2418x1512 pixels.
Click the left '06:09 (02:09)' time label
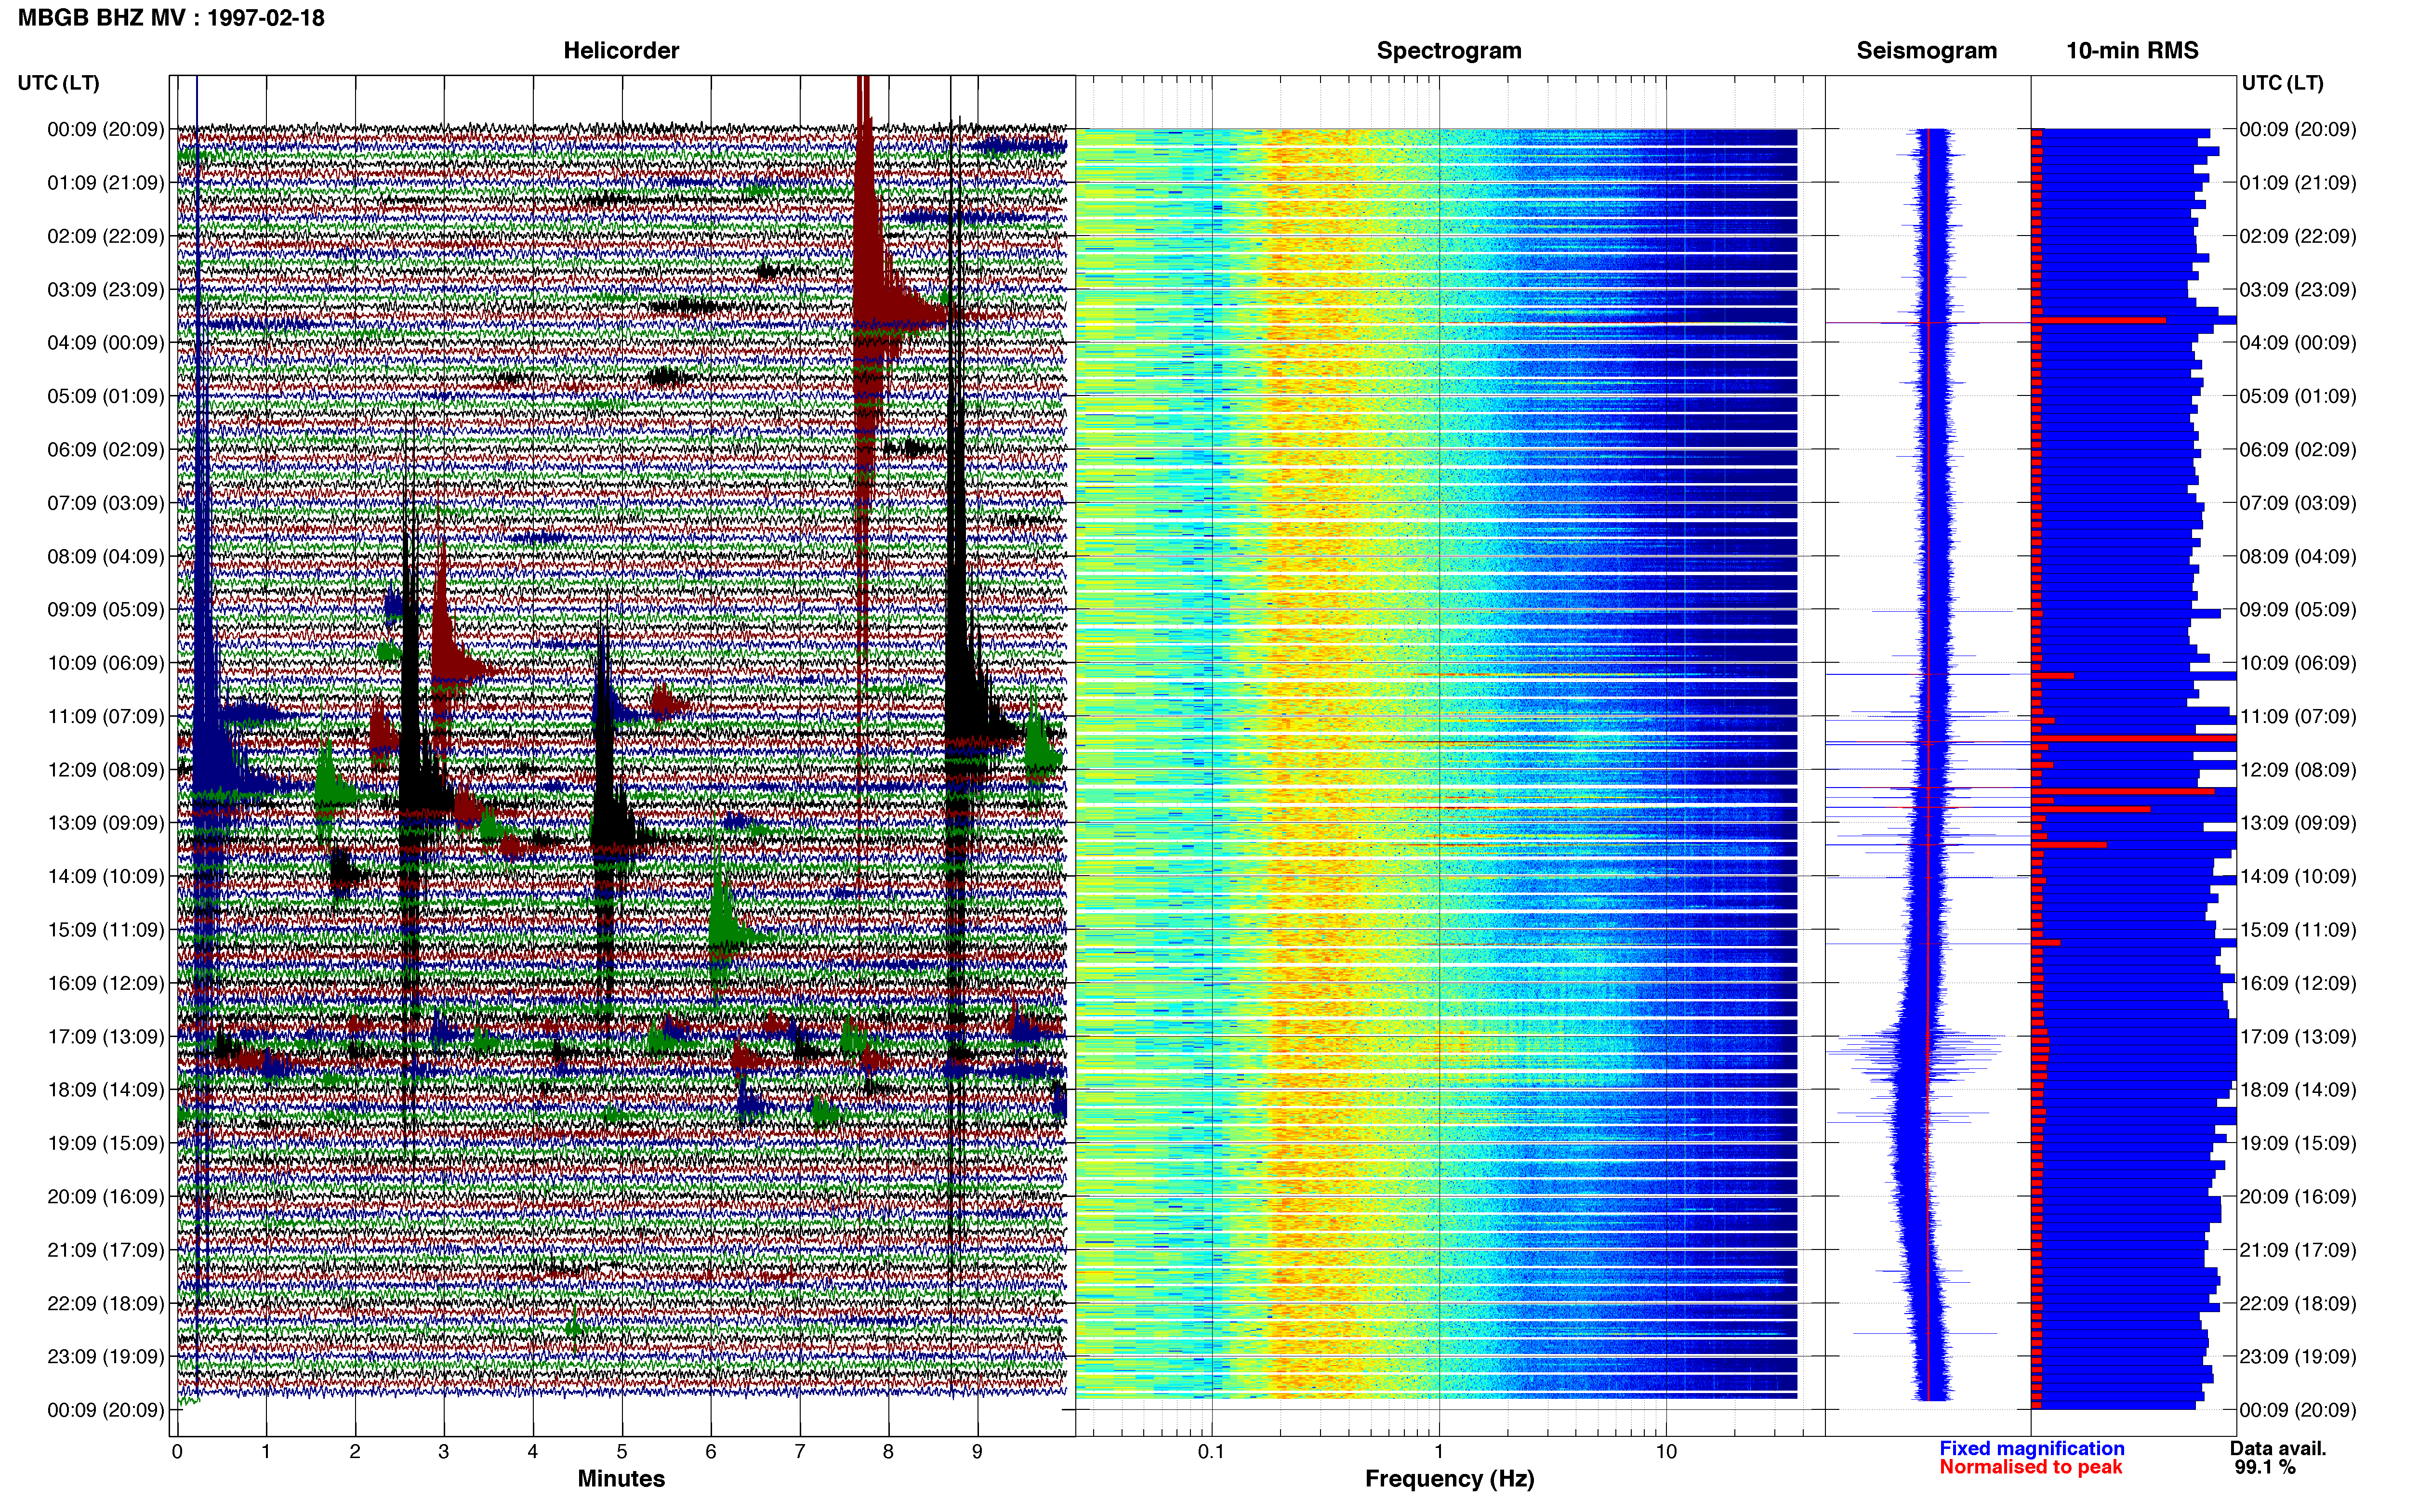coord(106,449)
